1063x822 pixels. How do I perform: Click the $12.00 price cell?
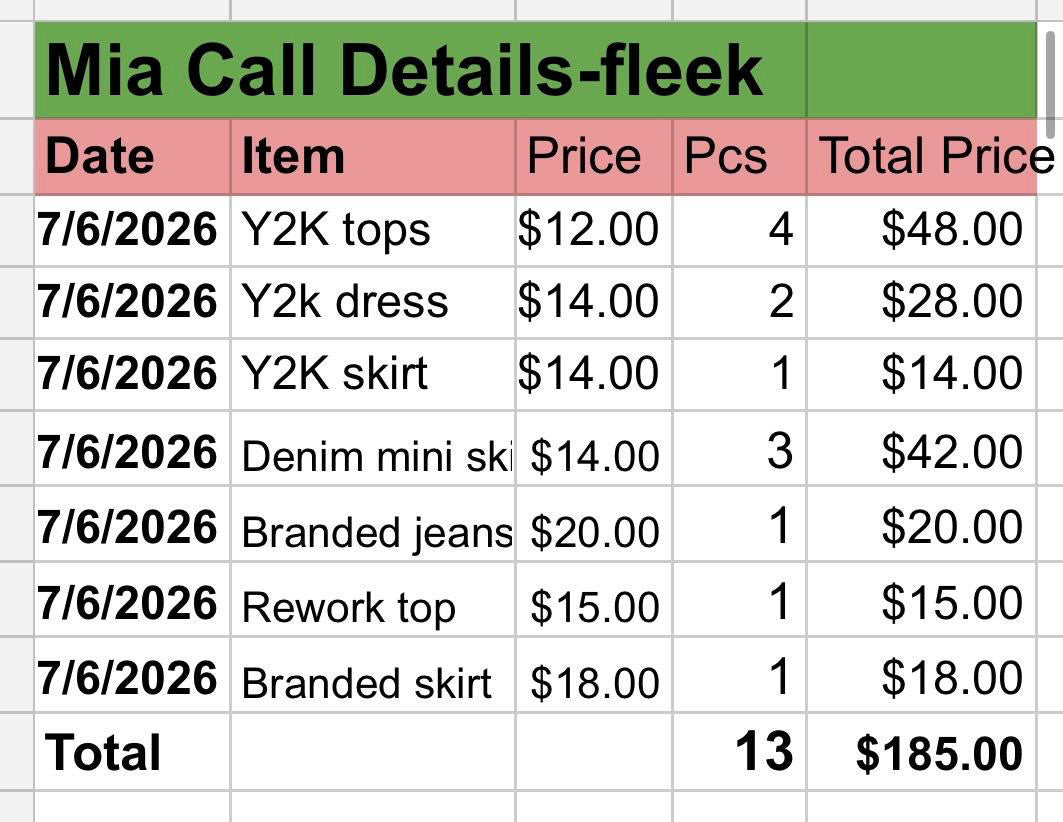tap(594, 230)
